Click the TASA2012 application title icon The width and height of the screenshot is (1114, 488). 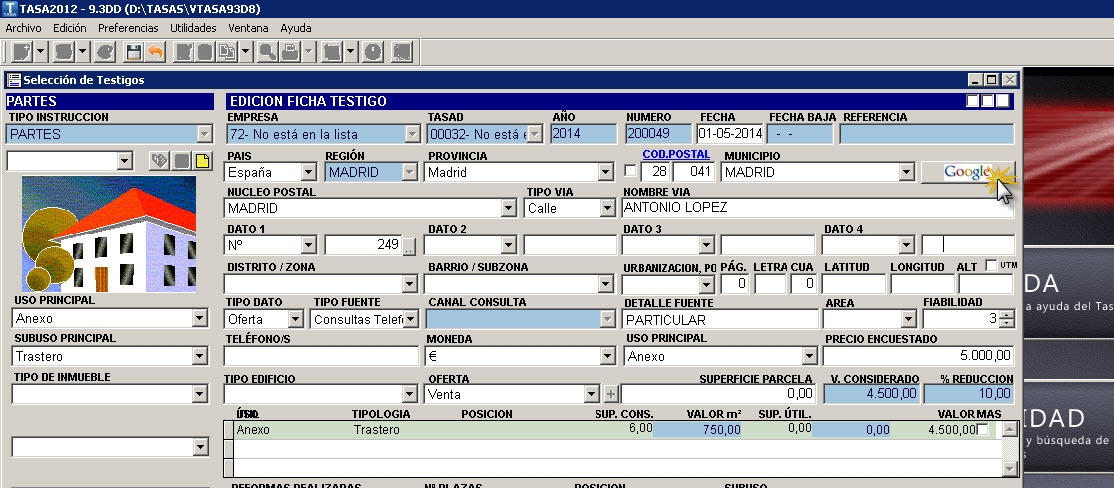pyautogui.click(x=9, y=9)
